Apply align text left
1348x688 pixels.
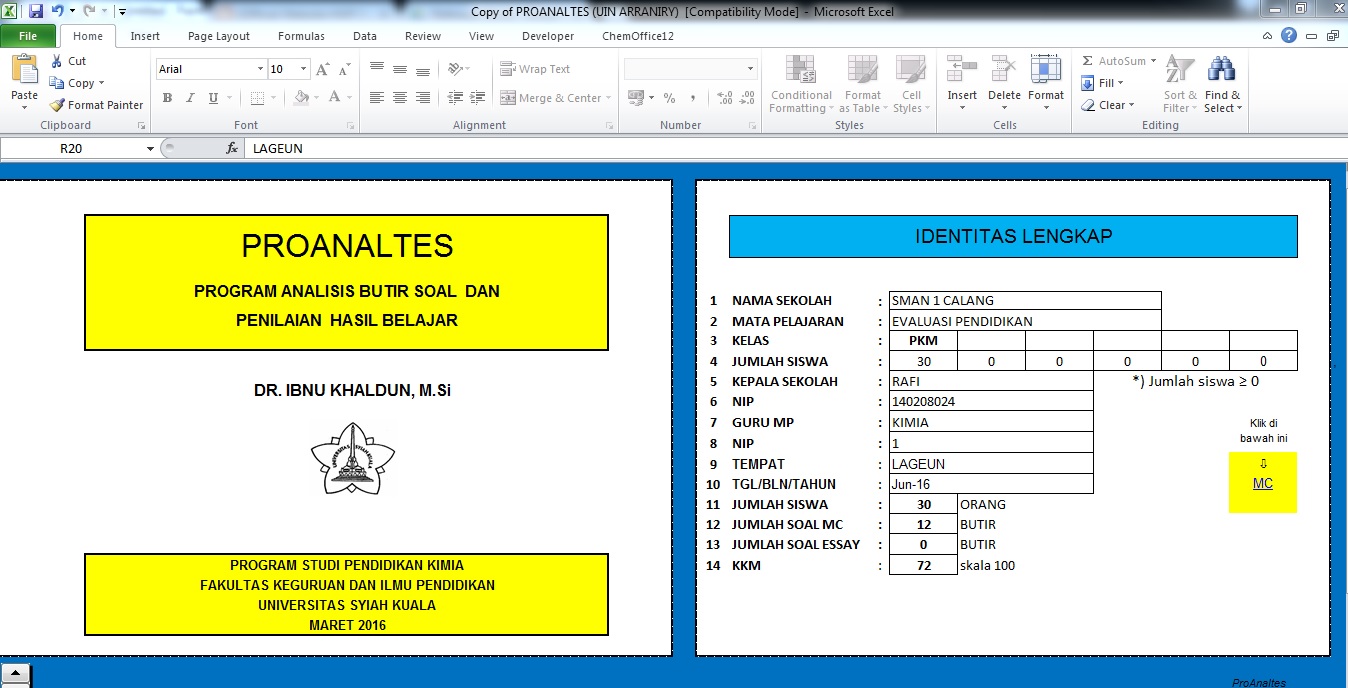377,98
